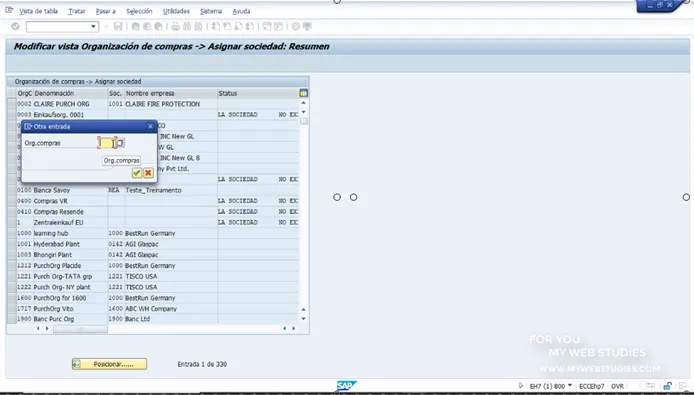Click the Enter checkmark icon in toolbar
The image size is (694, 395).
coord(15,27)
